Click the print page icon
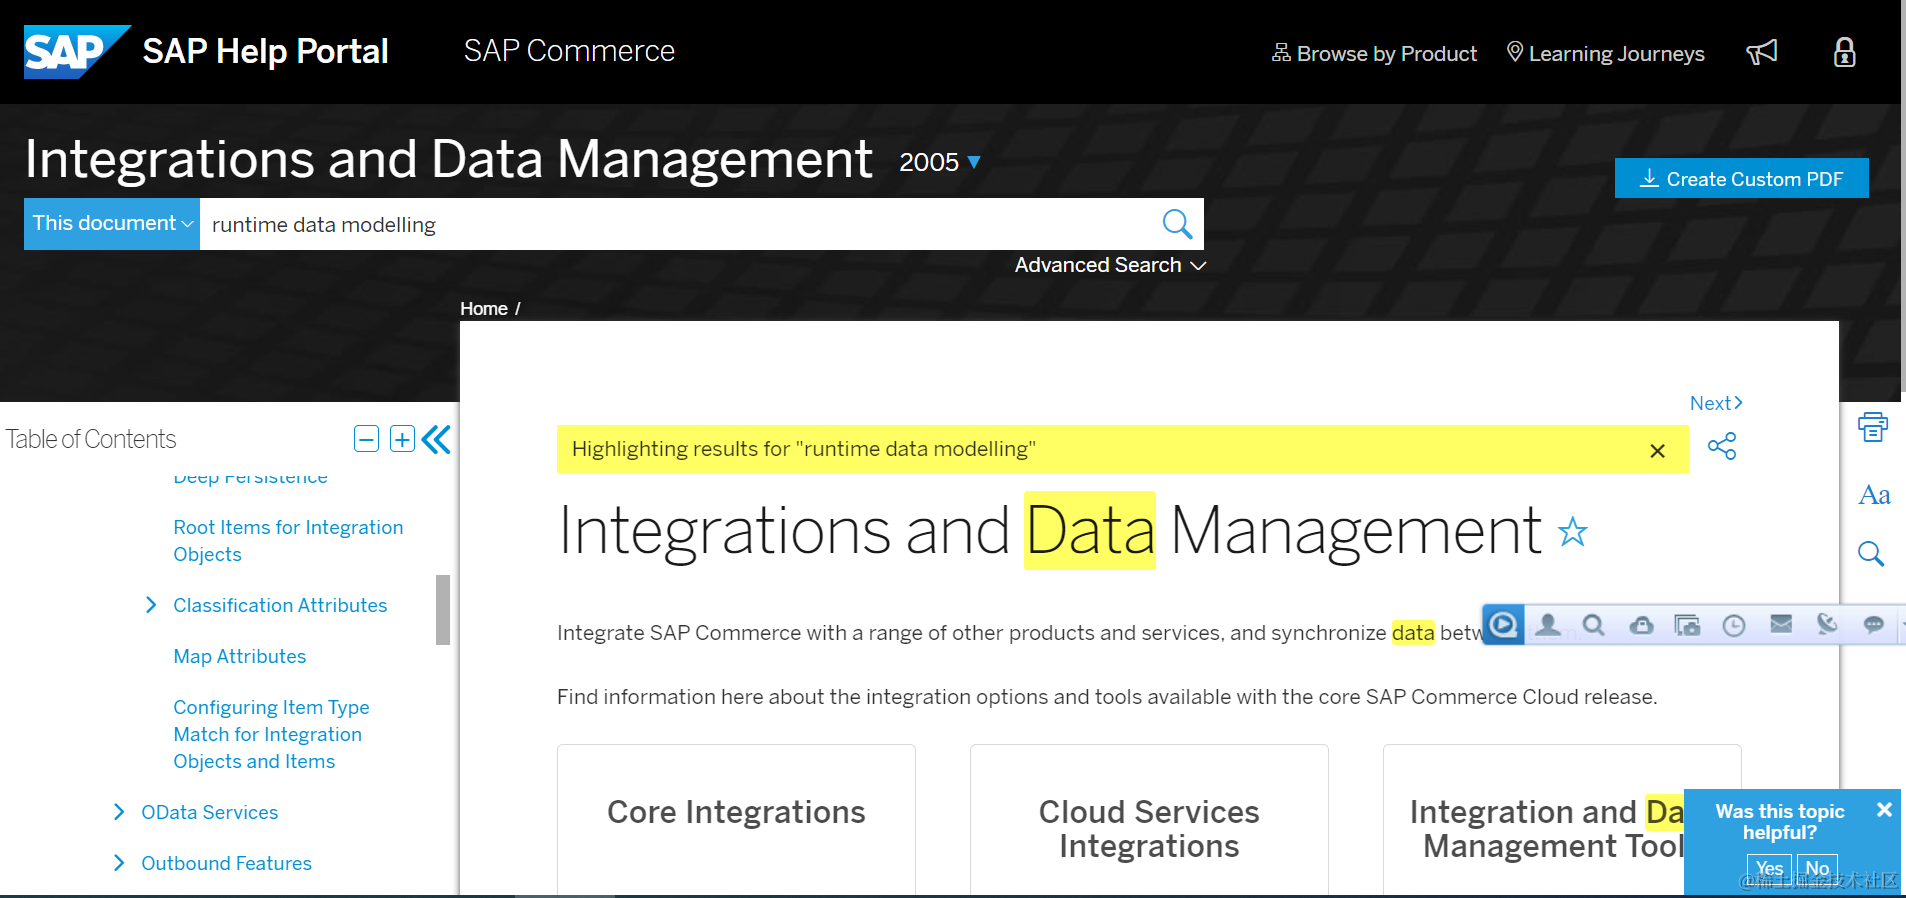1906x898 pixels. point(1872,427)
